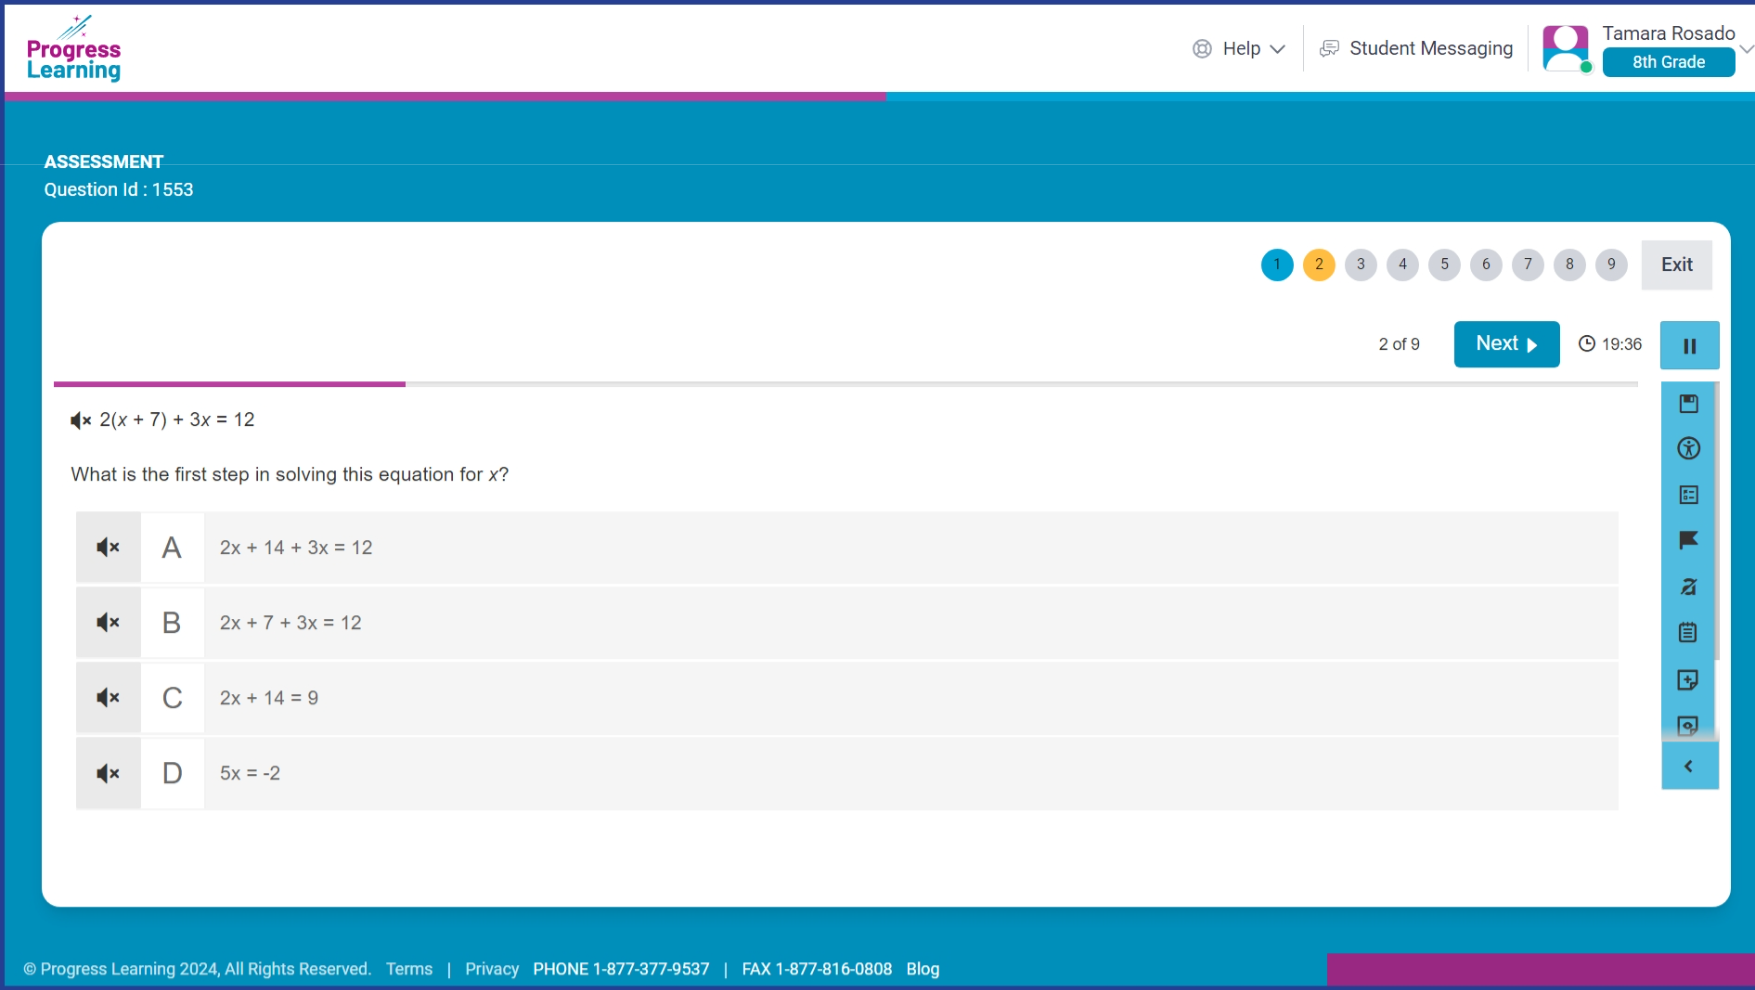
Task: Expand the Tamara Rosado account menu arrow
Action: tap(1746, 49)
